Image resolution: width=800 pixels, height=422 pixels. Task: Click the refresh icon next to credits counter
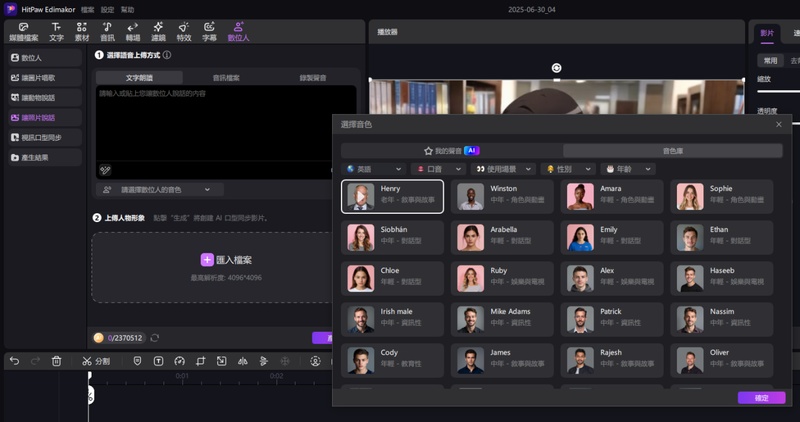(x=155, y=338)
